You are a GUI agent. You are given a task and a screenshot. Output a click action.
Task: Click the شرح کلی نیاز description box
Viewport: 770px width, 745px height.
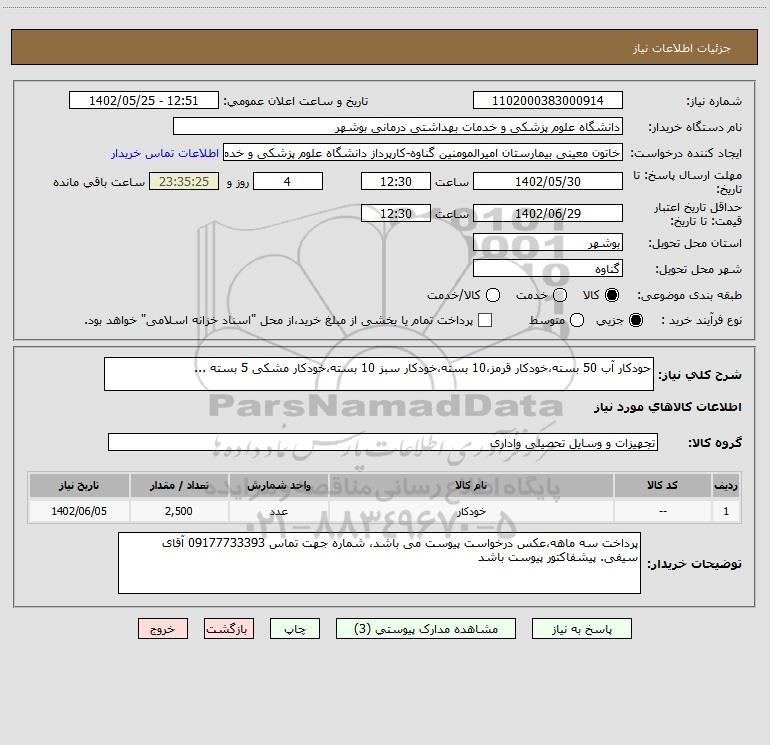point(378,376)
